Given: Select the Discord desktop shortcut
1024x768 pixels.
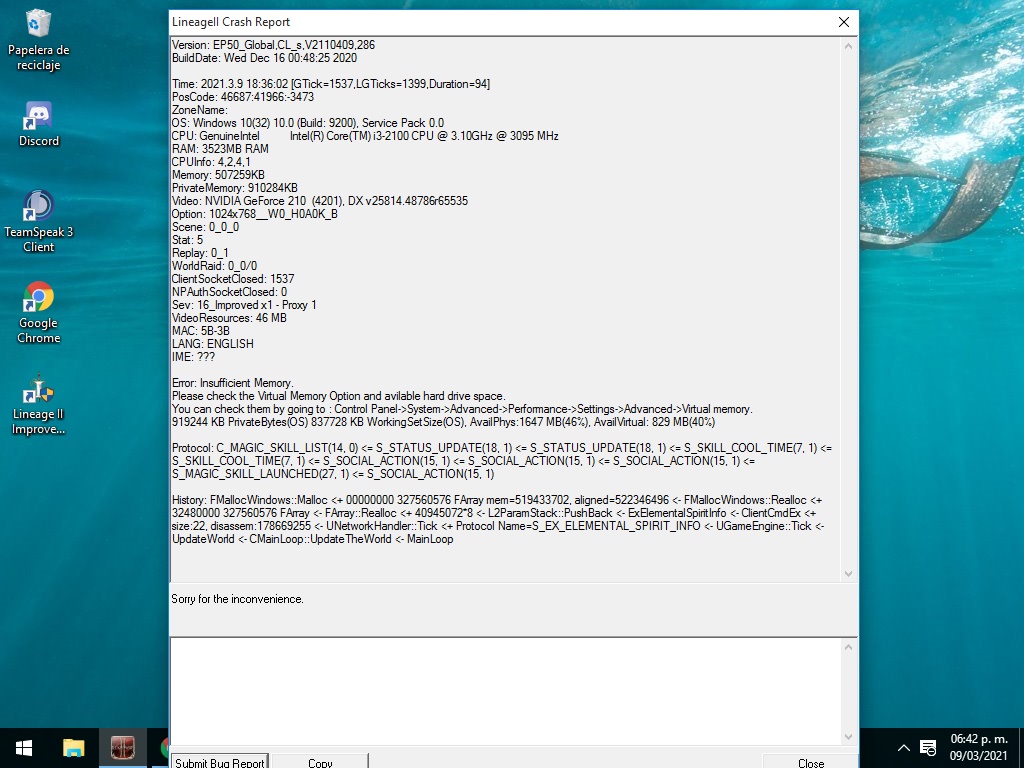Looking at the screenshot, I should pos(39,123).
